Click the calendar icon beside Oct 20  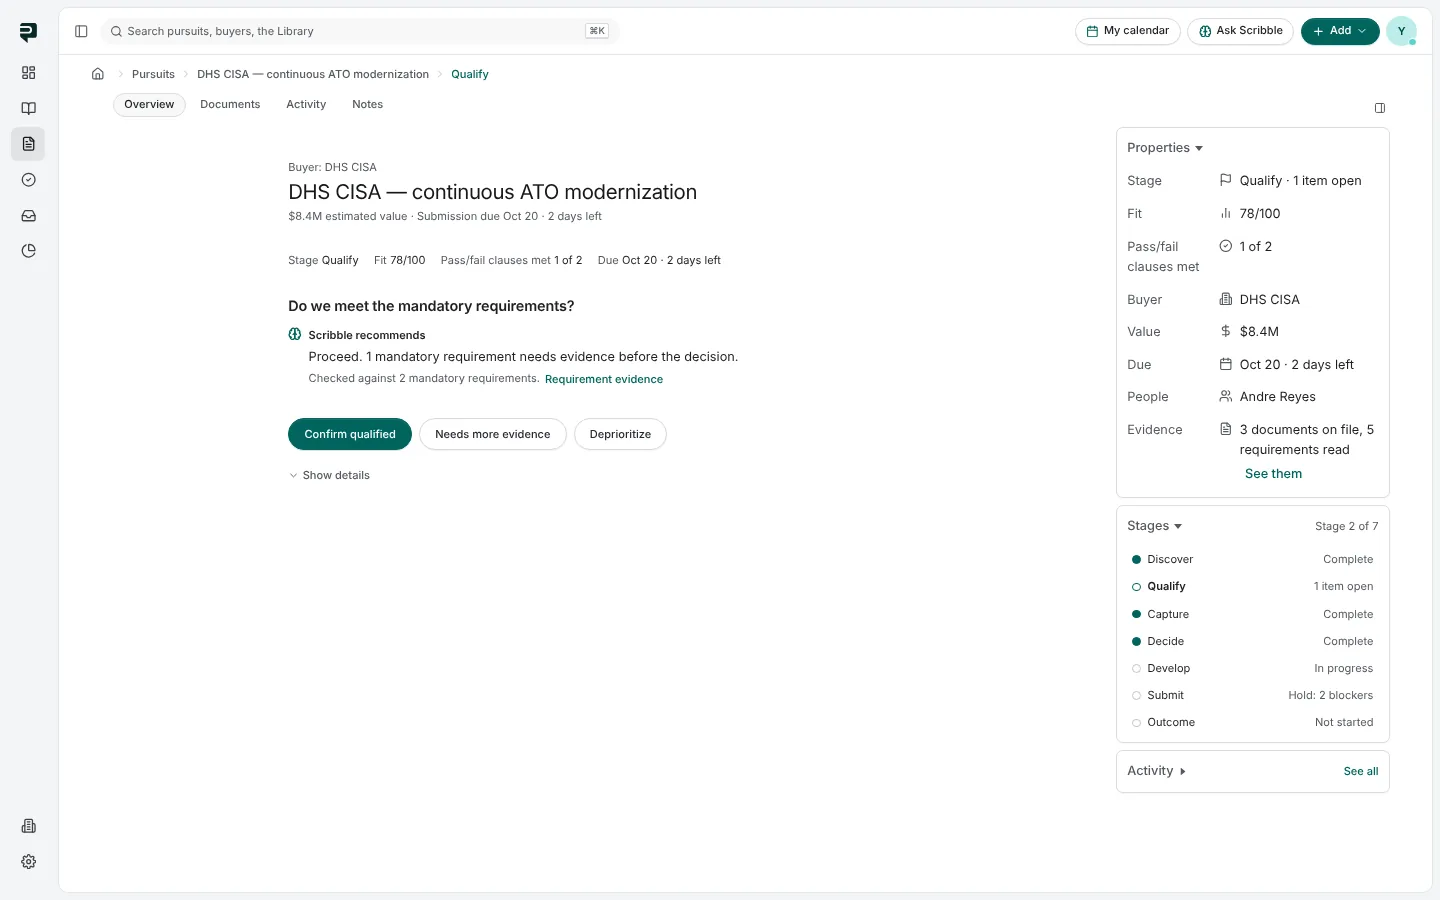tap(1225, 364)
